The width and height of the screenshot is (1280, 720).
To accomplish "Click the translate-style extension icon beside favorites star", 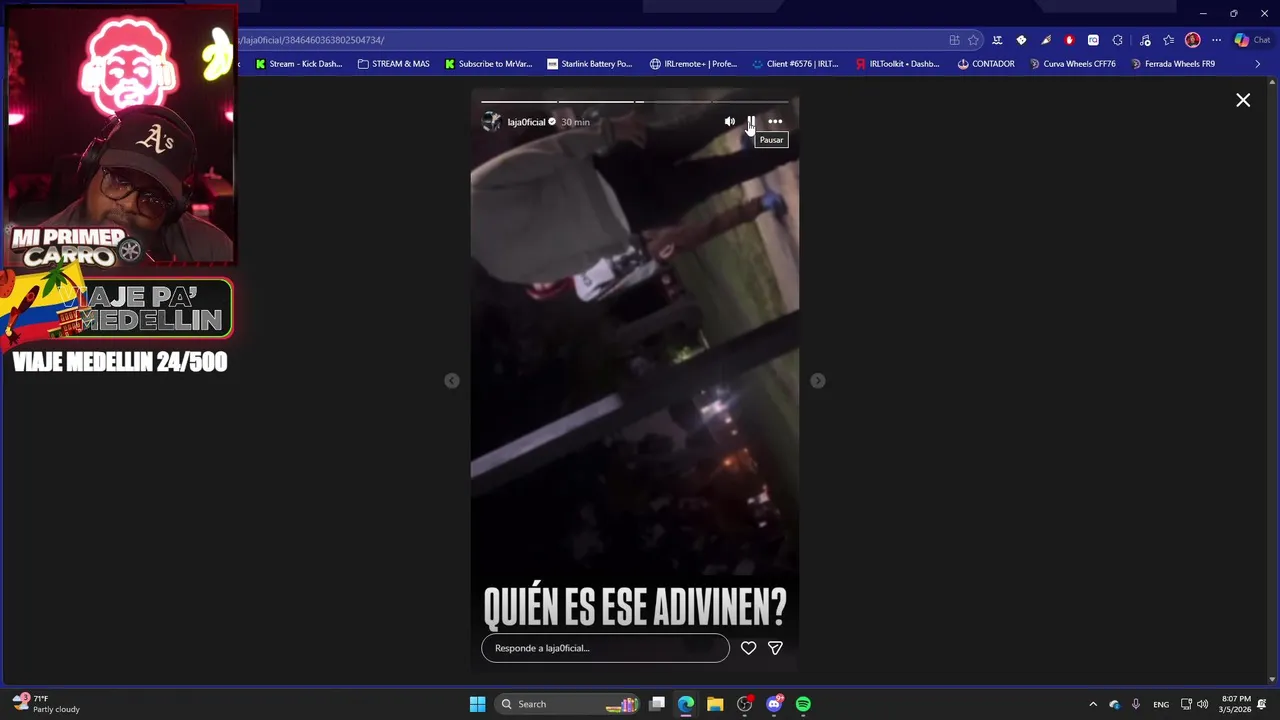I will (997, 40).
